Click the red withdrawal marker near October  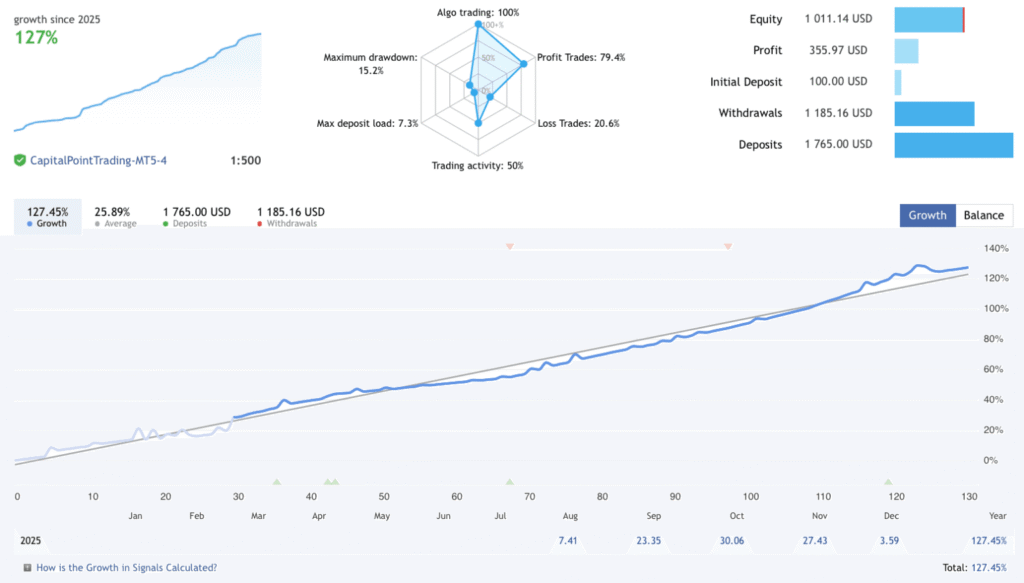pyautogui.click(x=727, y=246)
